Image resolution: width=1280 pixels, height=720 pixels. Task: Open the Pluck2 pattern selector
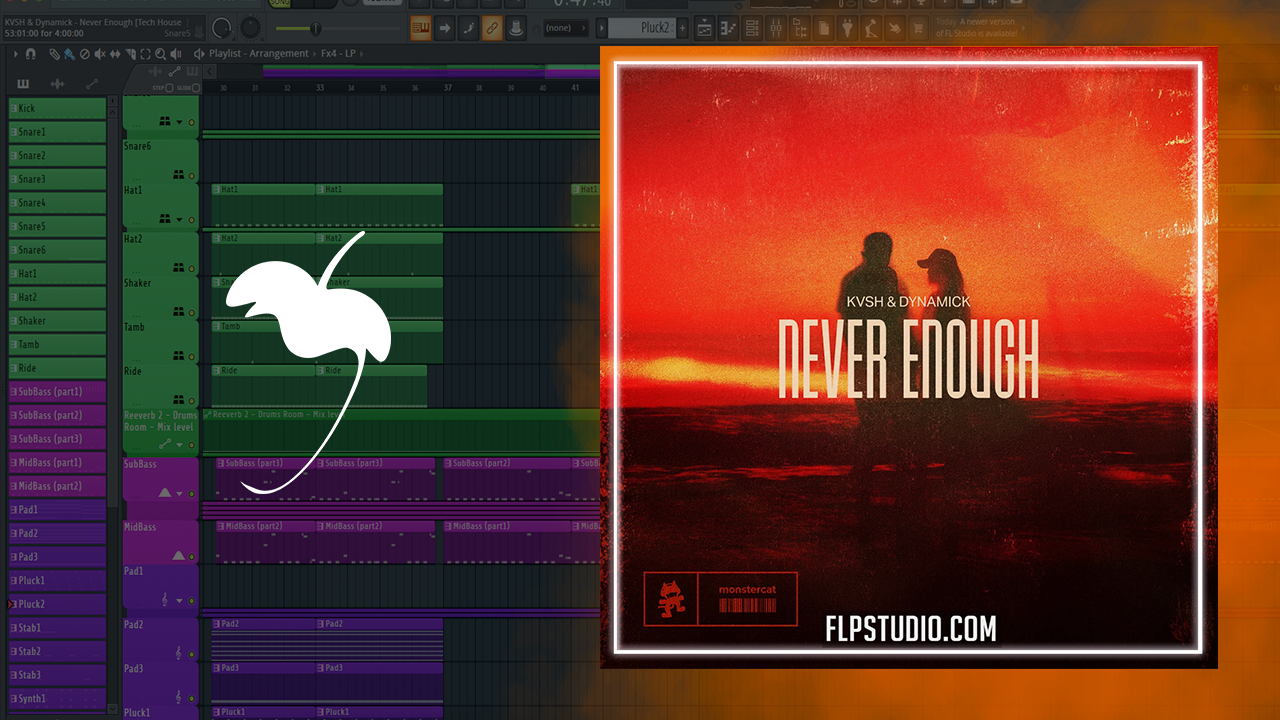640,28
